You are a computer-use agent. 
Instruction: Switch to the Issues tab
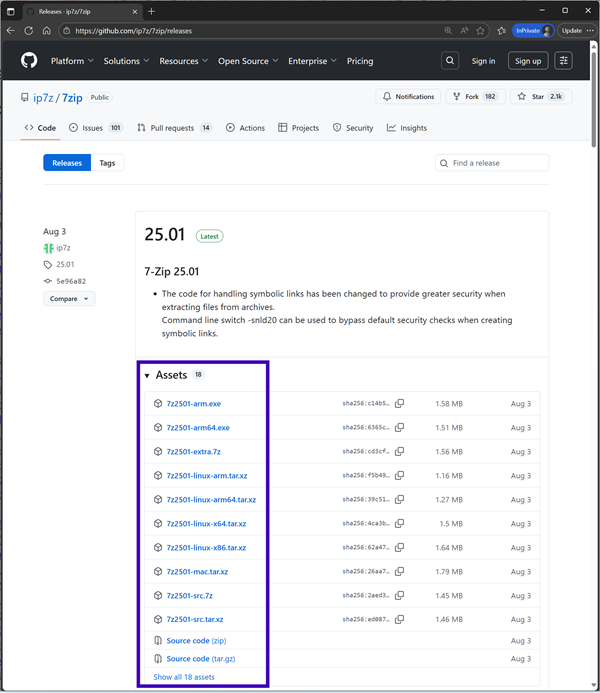(x=95, y=128)
